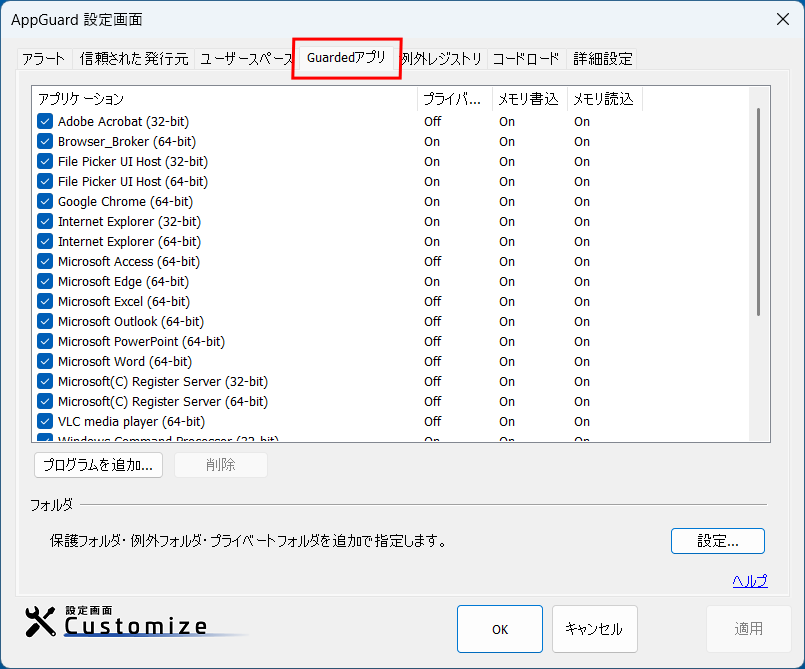805x669 pixels.
Task: Switch to the アラート tab
Action: pyautogui.click(x=43, y=59)
